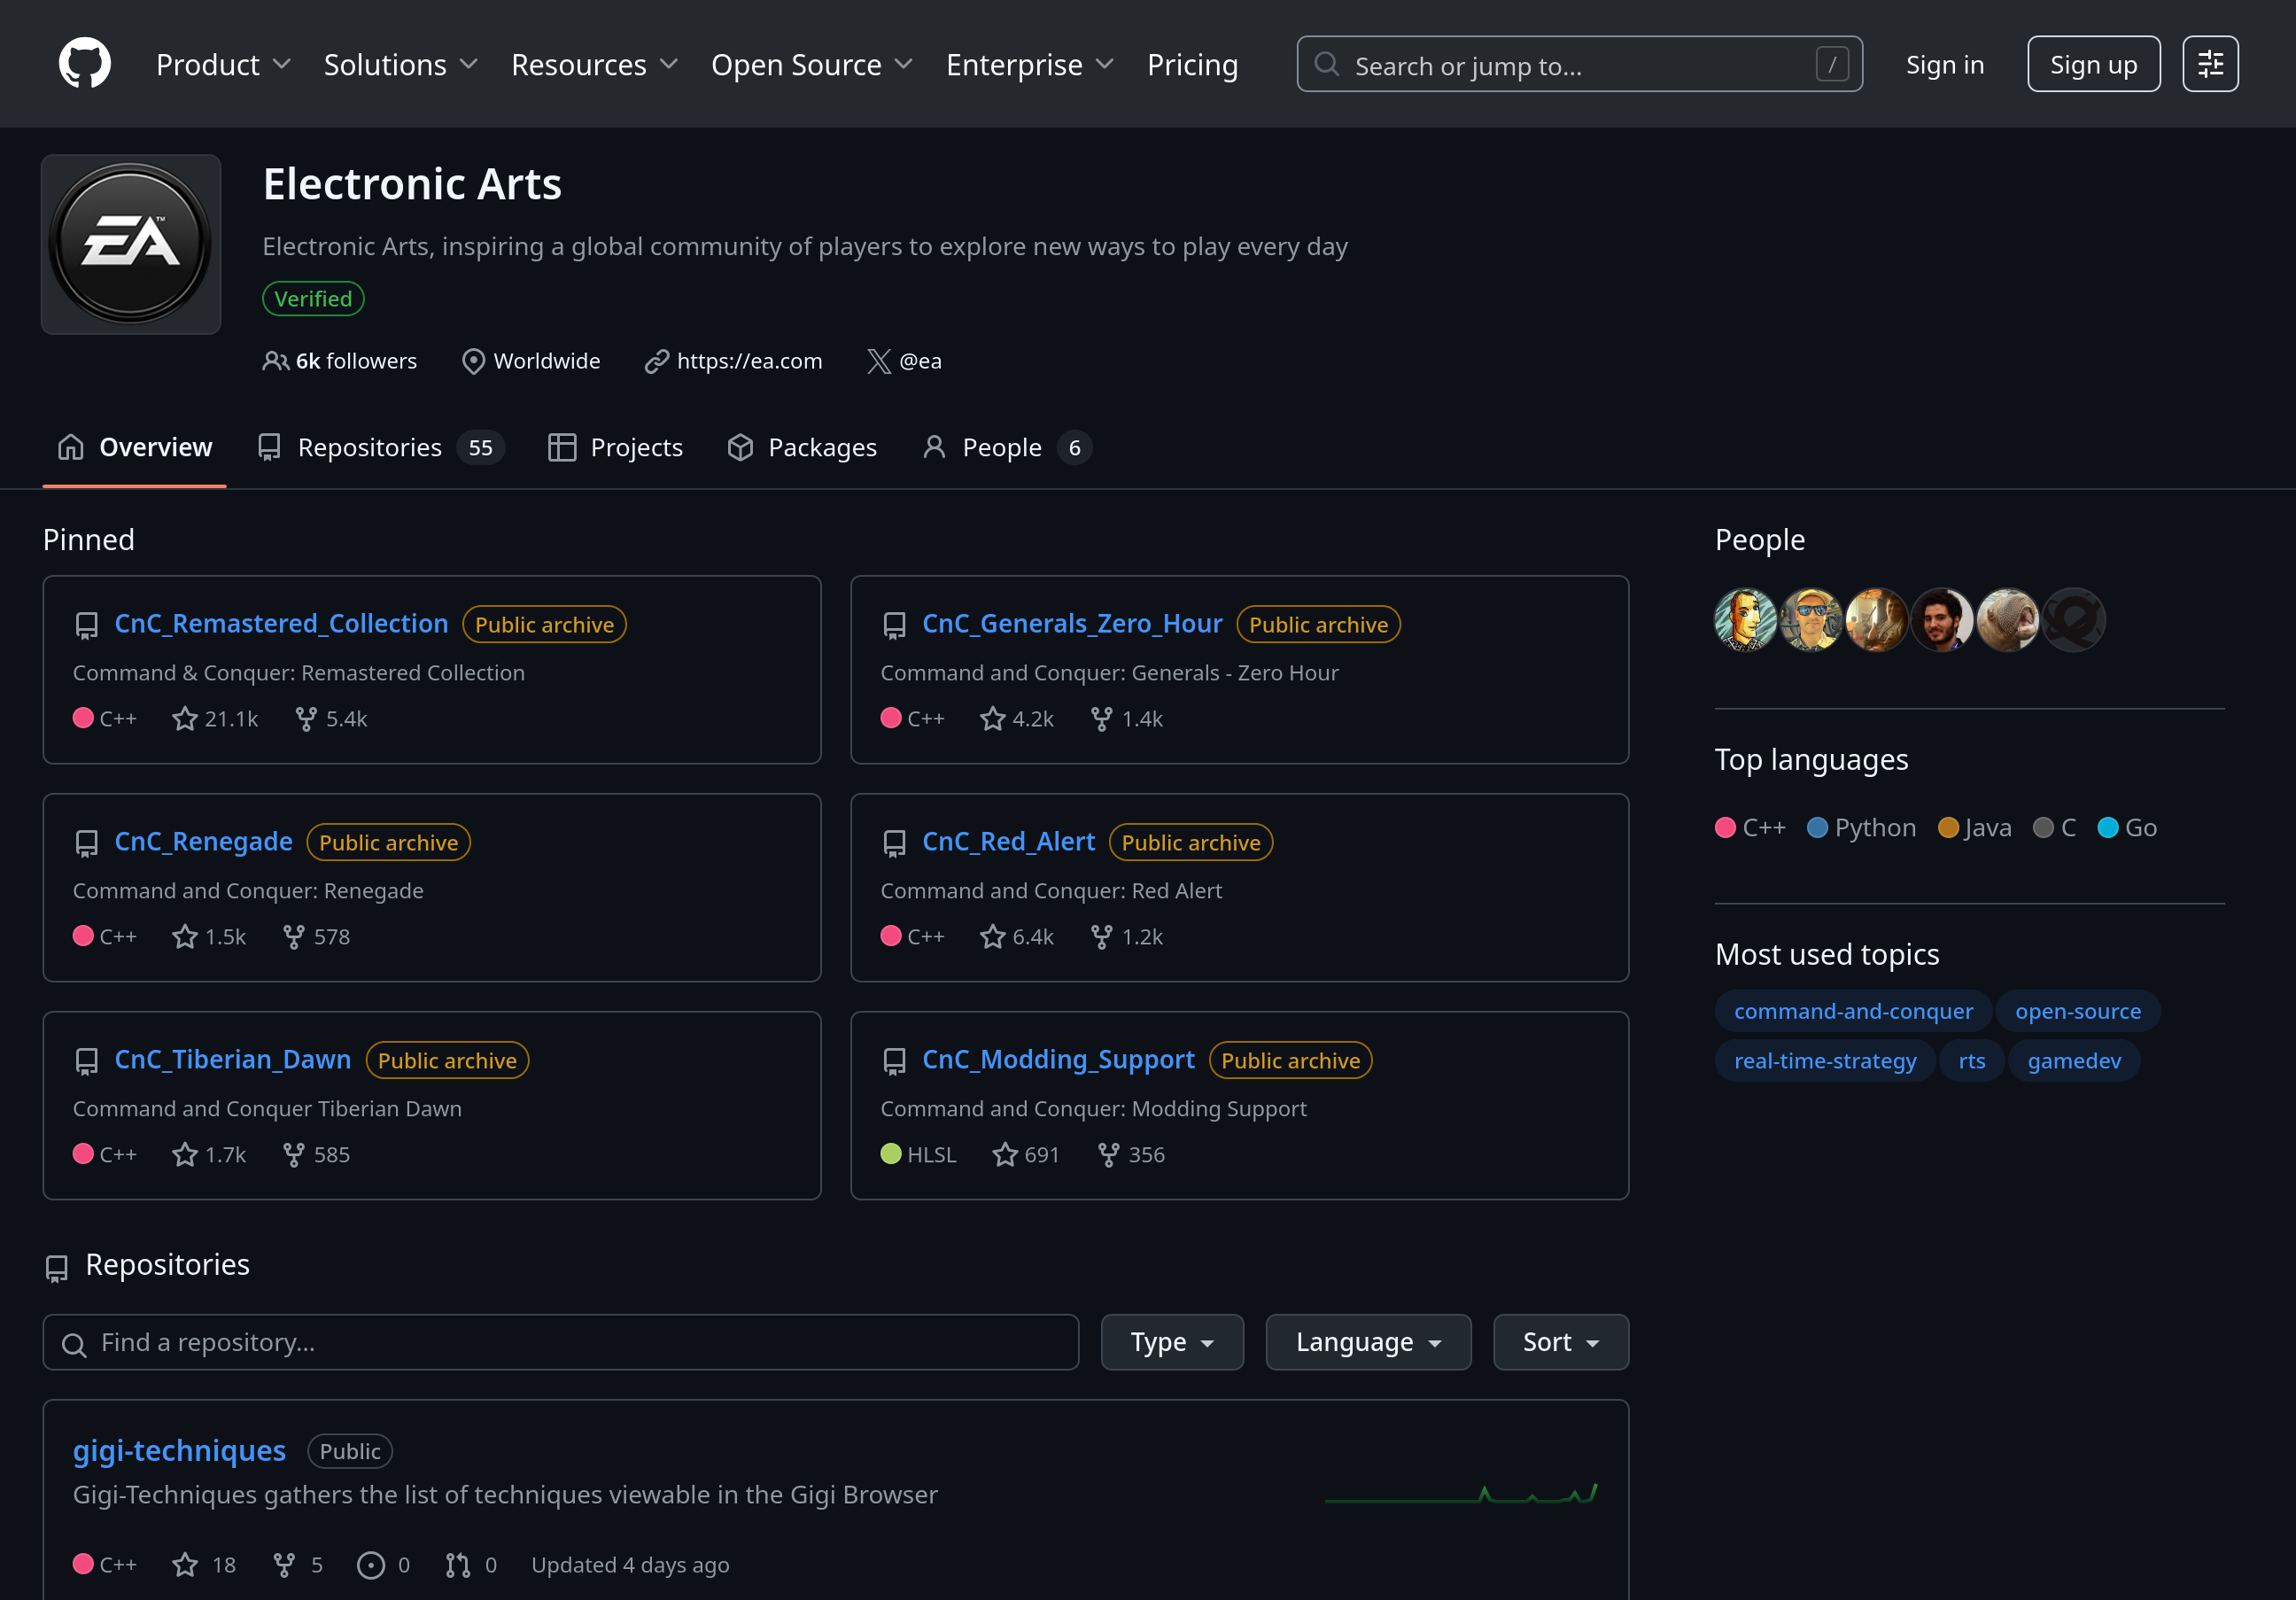Click the CnC_Remastered_Collection repository book icon
This screenshot has height=1600, width=2296.
tap(86, 625)
